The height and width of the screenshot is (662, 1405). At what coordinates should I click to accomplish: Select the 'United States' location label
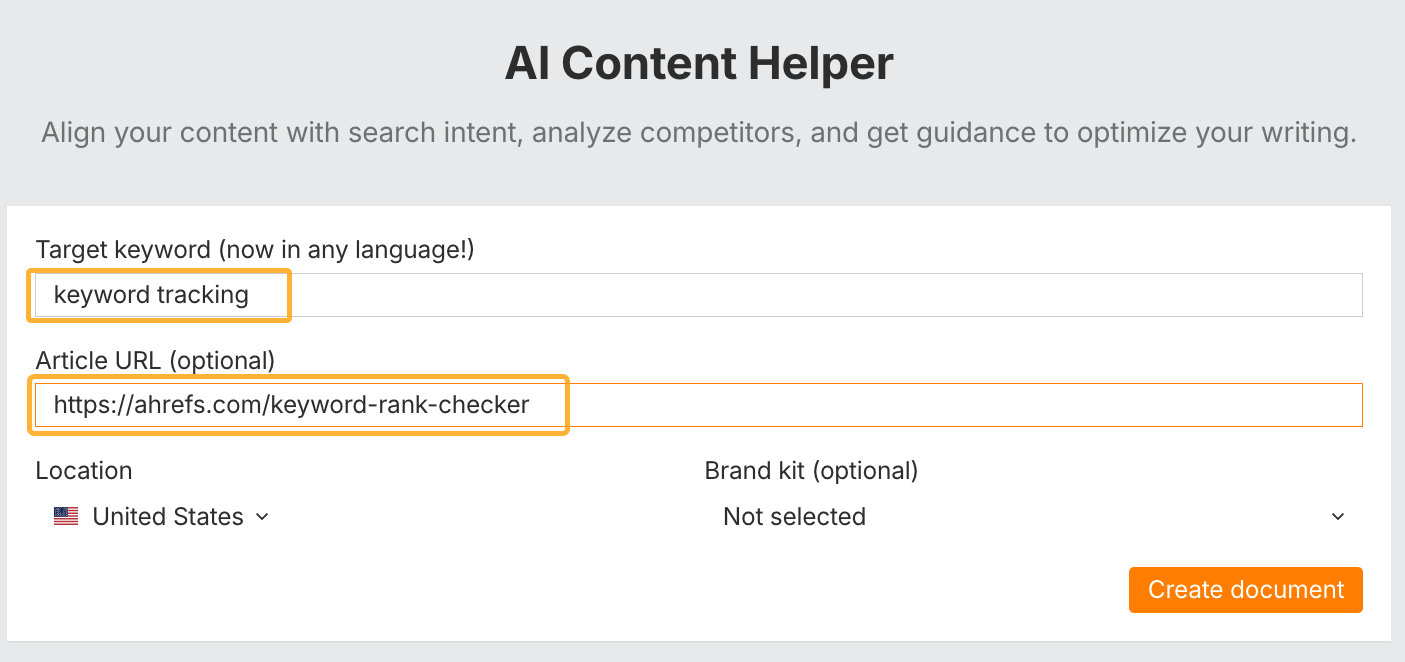point(167,516)
